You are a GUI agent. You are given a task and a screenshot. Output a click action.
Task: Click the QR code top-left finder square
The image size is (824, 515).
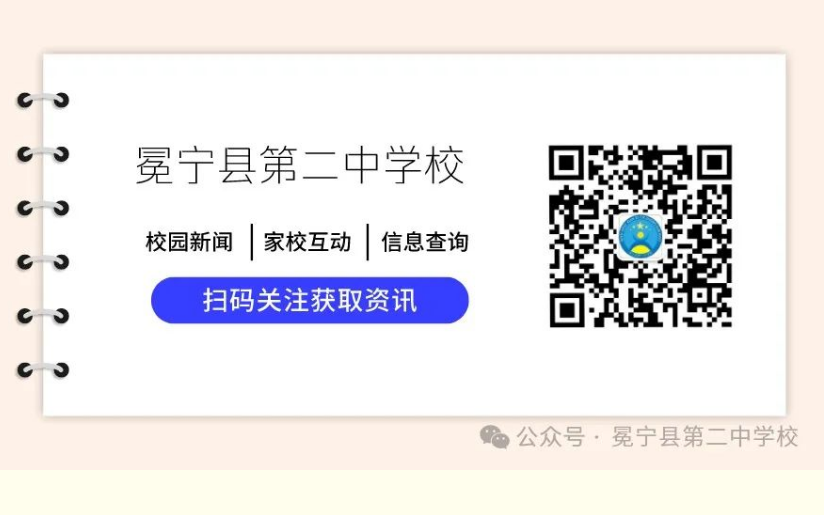[x=566, y=162]
